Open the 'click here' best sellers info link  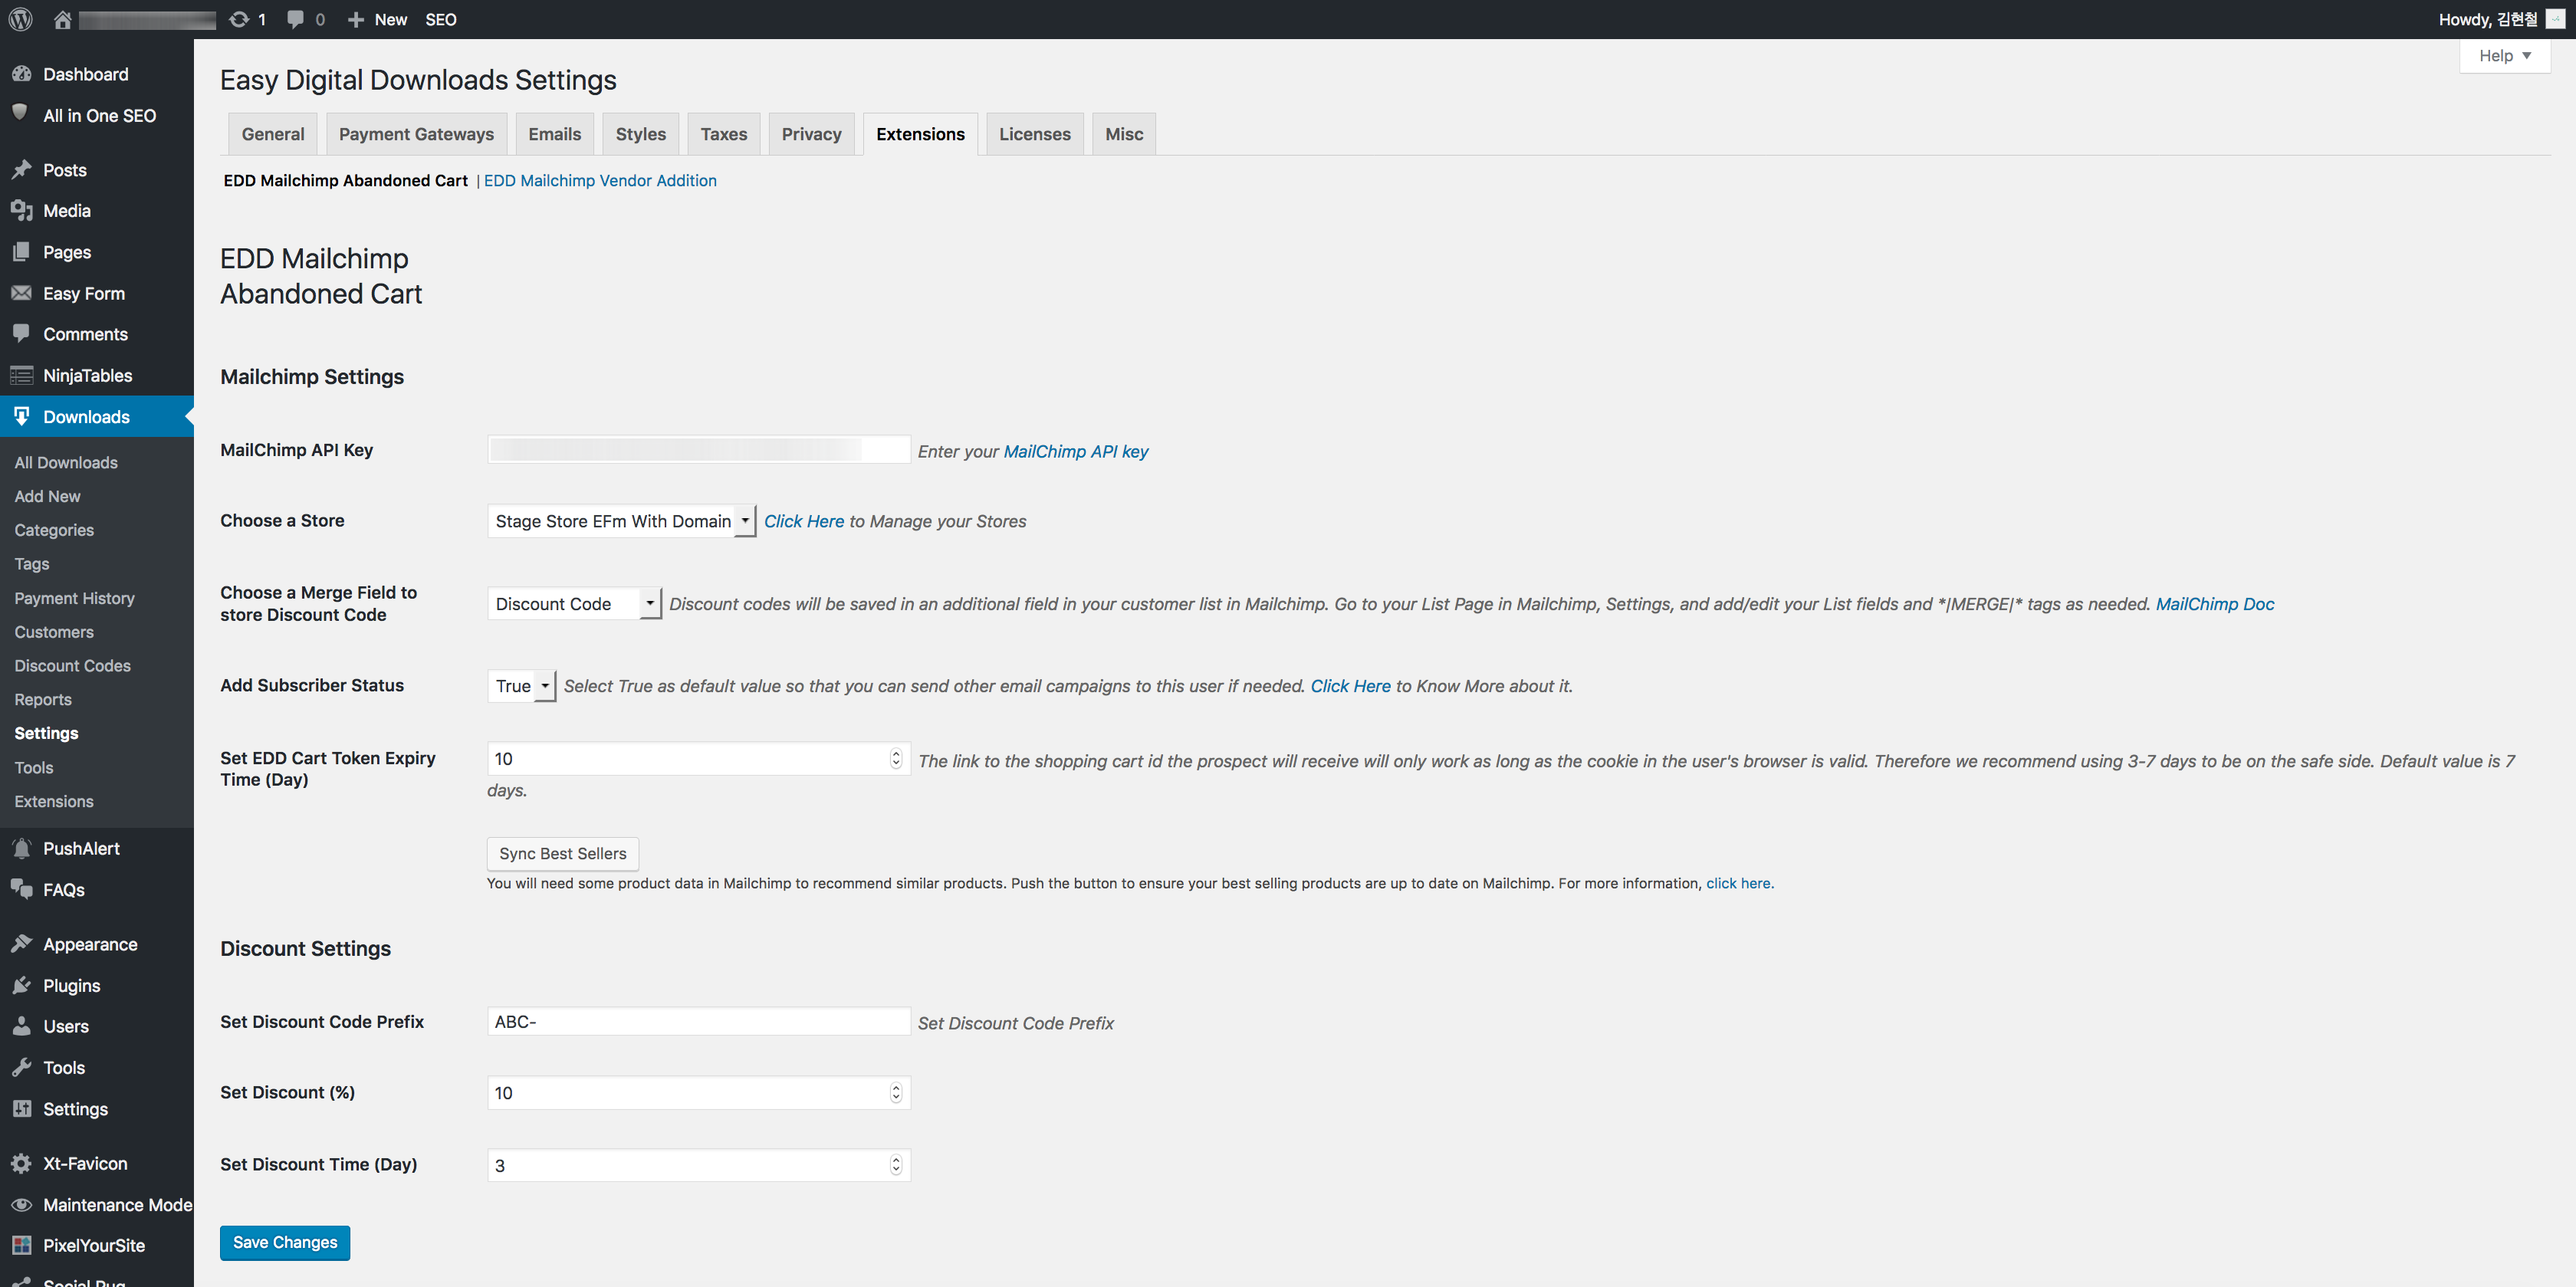(x=1738, y=884)
